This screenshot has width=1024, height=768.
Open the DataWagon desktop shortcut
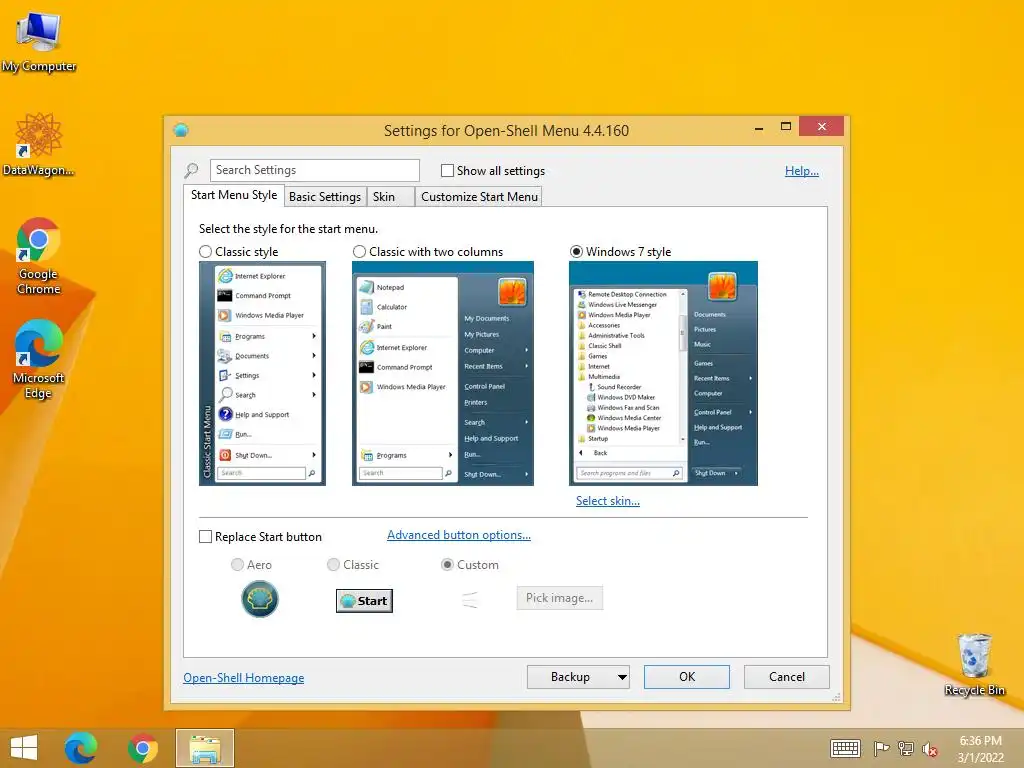pos(39,145)
